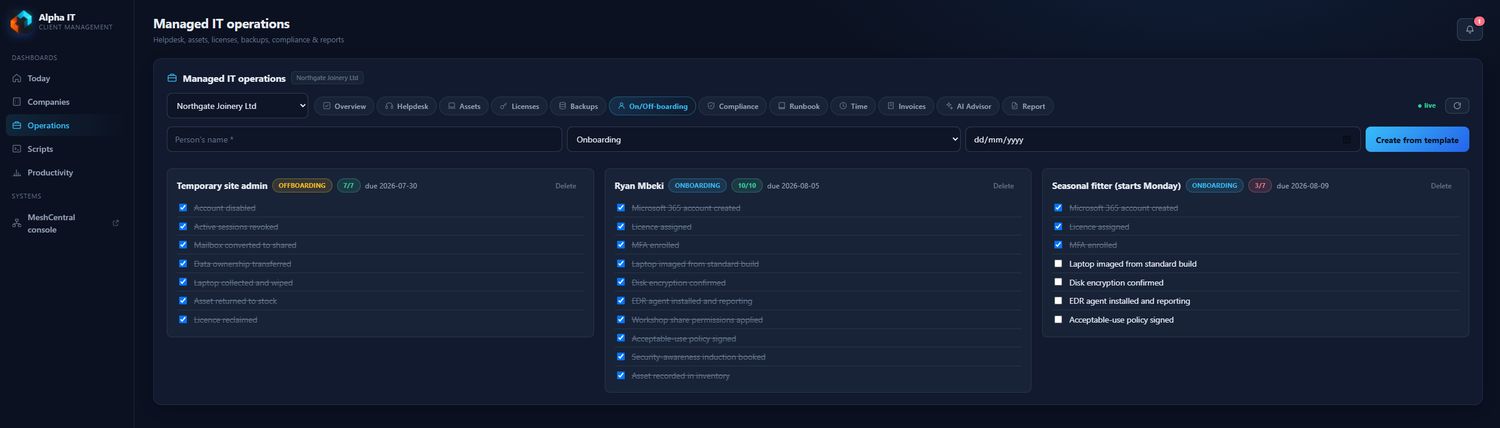Uncheck Asset returned to stock

[183, 300]
